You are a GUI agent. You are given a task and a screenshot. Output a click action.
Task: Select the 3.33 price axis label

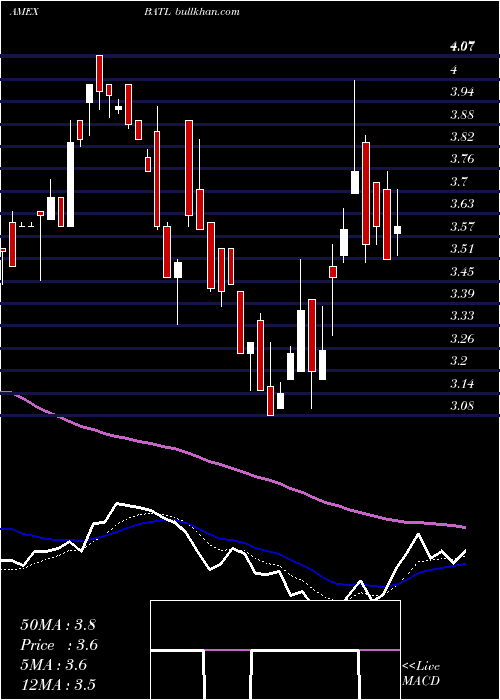(462, 316)
